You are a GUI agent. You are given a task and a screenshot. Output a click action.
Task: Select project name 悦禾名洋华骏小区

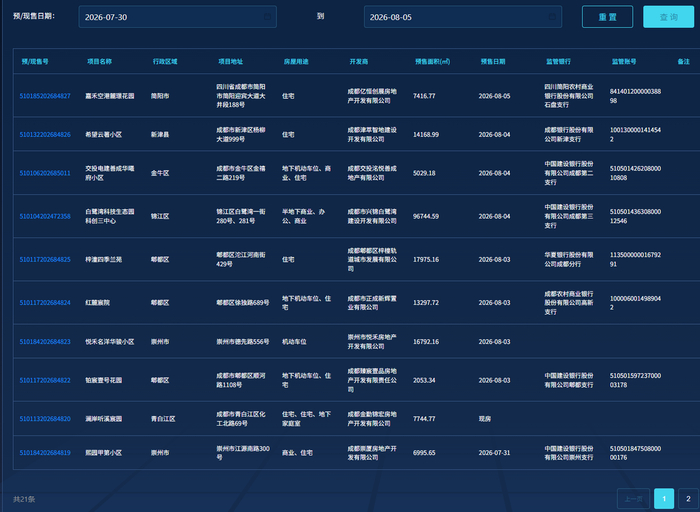point(110,342)
